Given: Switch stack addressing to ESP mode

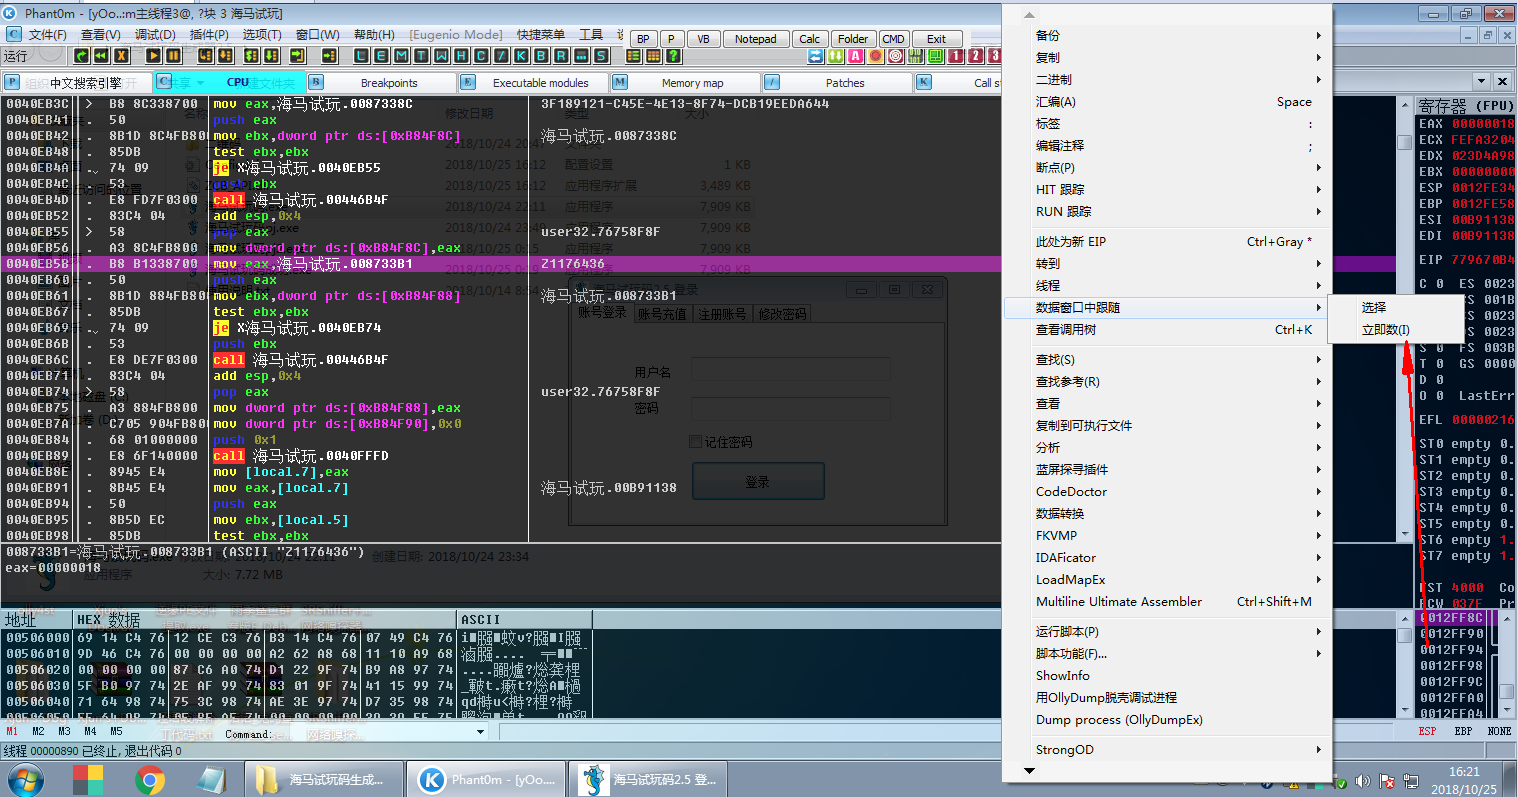Looking at the screenshot, I should [1427, 731].
